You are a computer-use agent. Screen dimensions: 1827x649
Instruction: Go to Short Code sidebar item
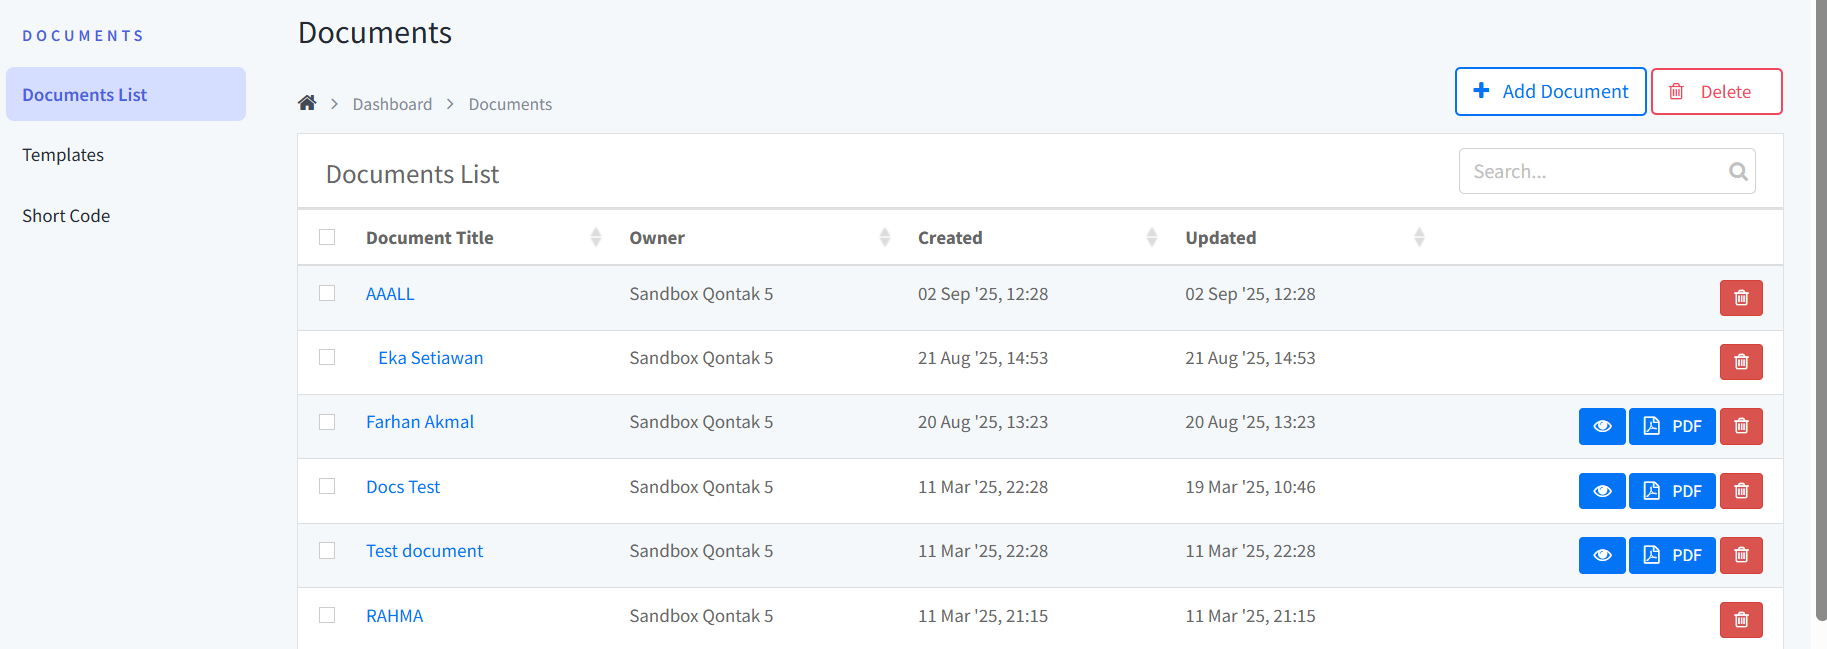pyautogui.click(x=66, y=216)
